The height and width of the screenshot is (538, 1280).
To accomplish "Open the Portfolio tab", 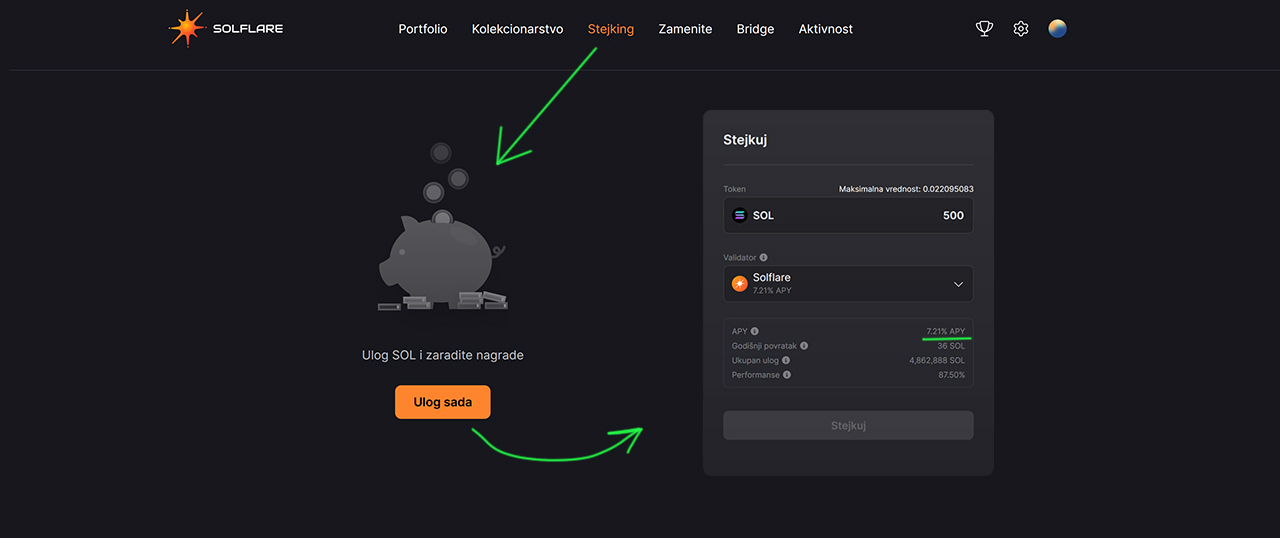I will coord(423,29).
